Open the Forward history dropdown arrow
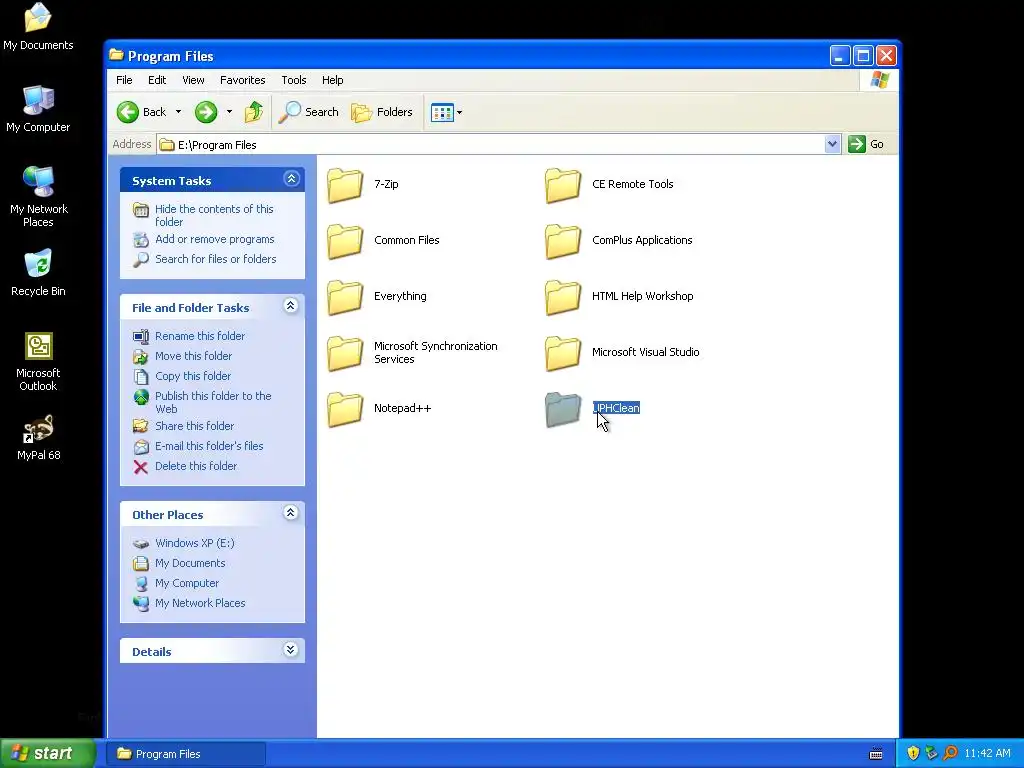 coord(229,112)
